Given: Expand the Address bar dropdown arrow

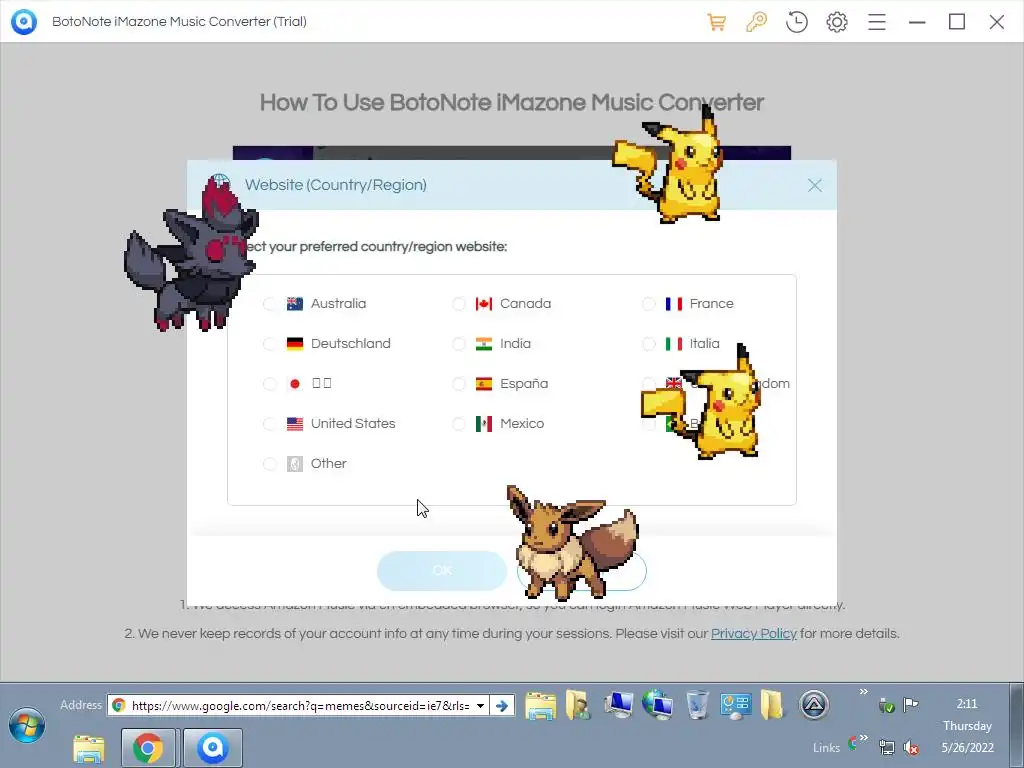Looking at the screenshot, I should point(481,705).
